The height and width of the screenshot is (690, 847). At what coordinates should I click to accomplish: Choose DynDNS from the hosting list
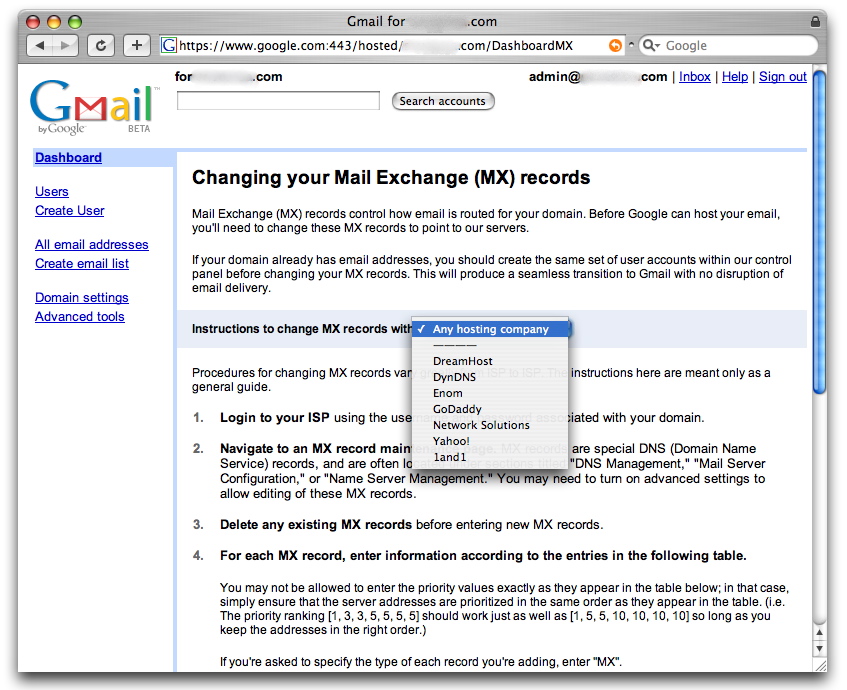(x=490, y=377)
